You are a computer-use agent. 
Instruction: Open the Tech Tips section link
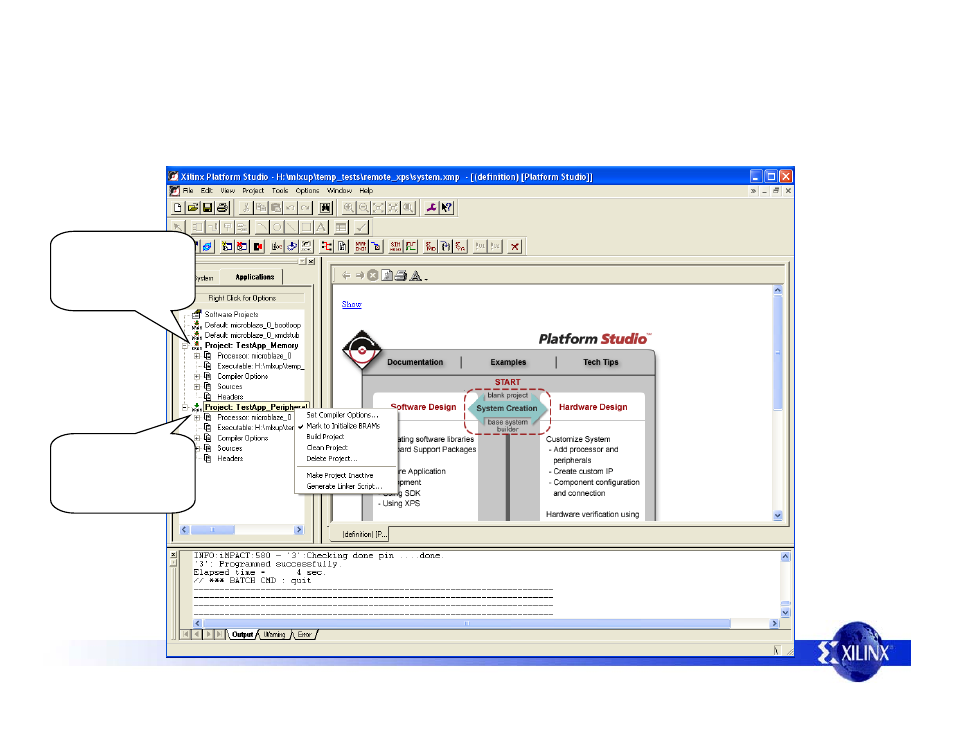pyautogui.click(x=601, y=362)
